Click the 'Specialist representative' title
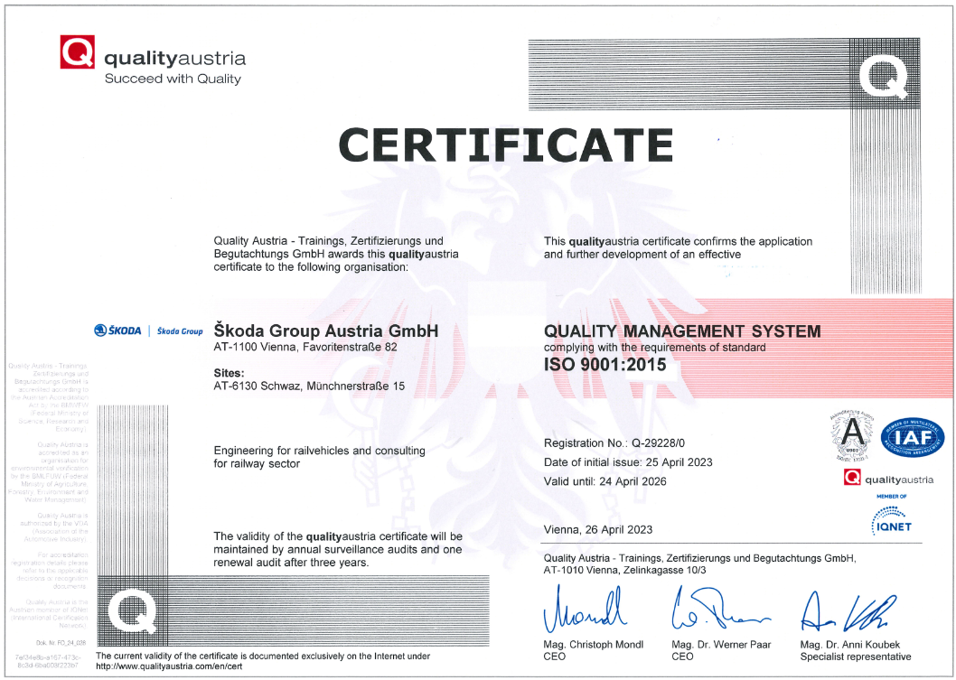 tap(855, 657)
